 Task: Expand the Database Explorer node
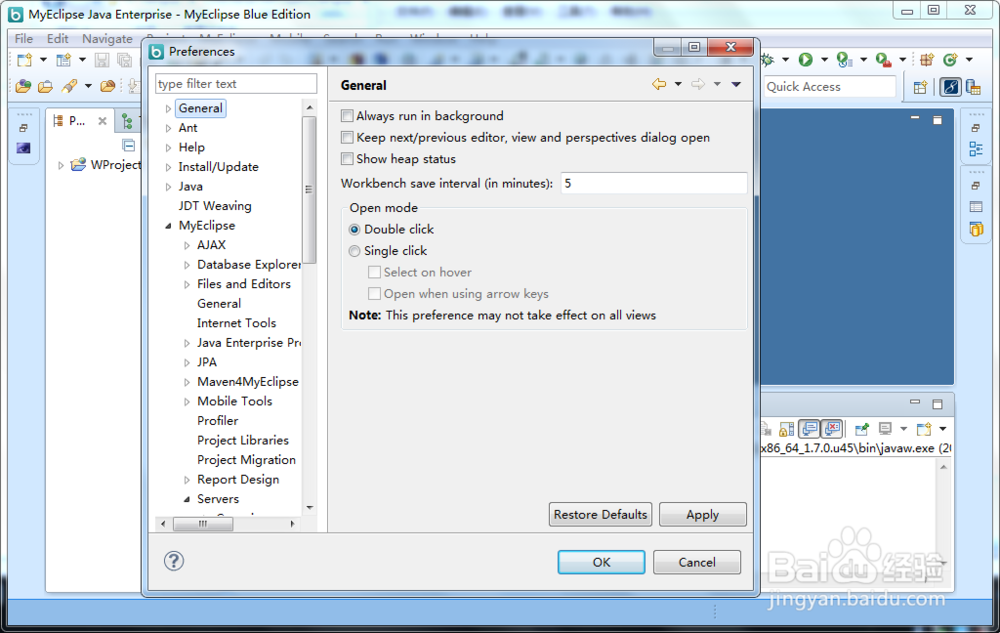point(186,265)
